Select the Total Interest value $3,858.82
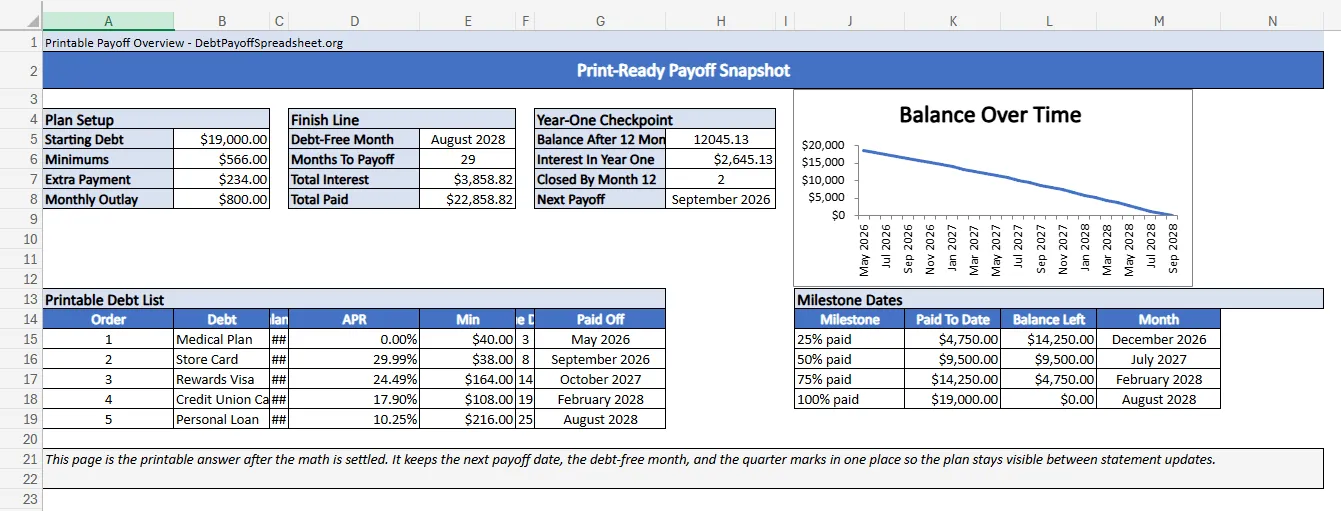 [468, 179]
